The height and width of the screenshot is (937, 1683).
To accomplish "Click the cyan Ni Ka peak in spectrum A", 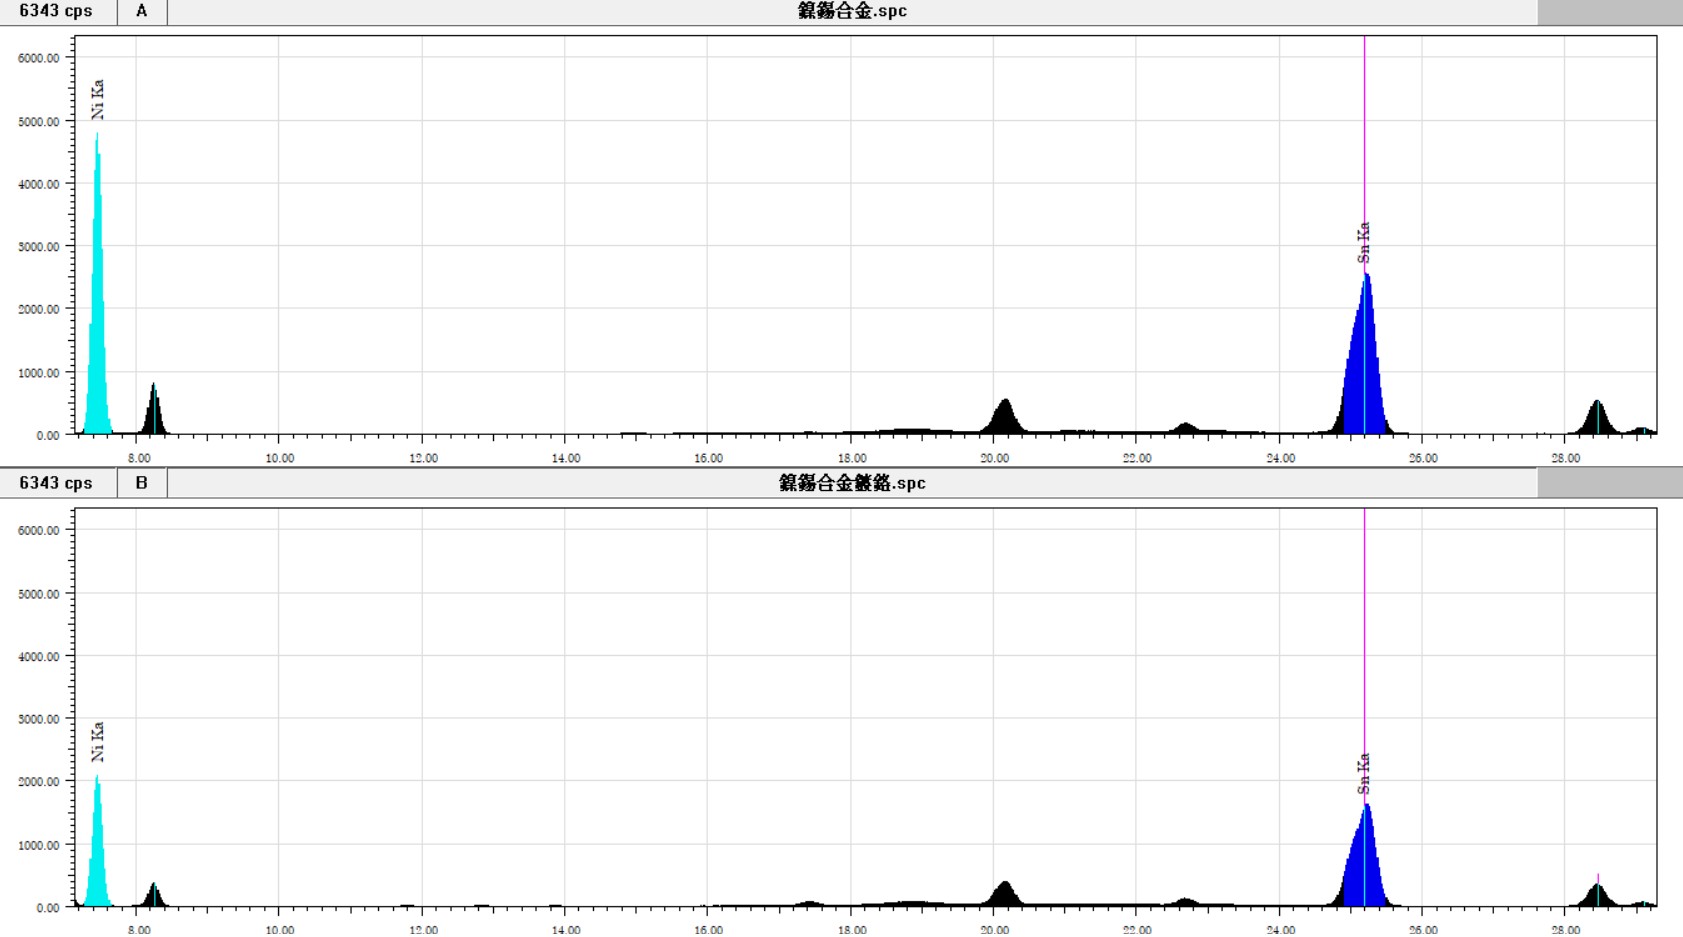I will pyautogui.click(x=97, y=330).
